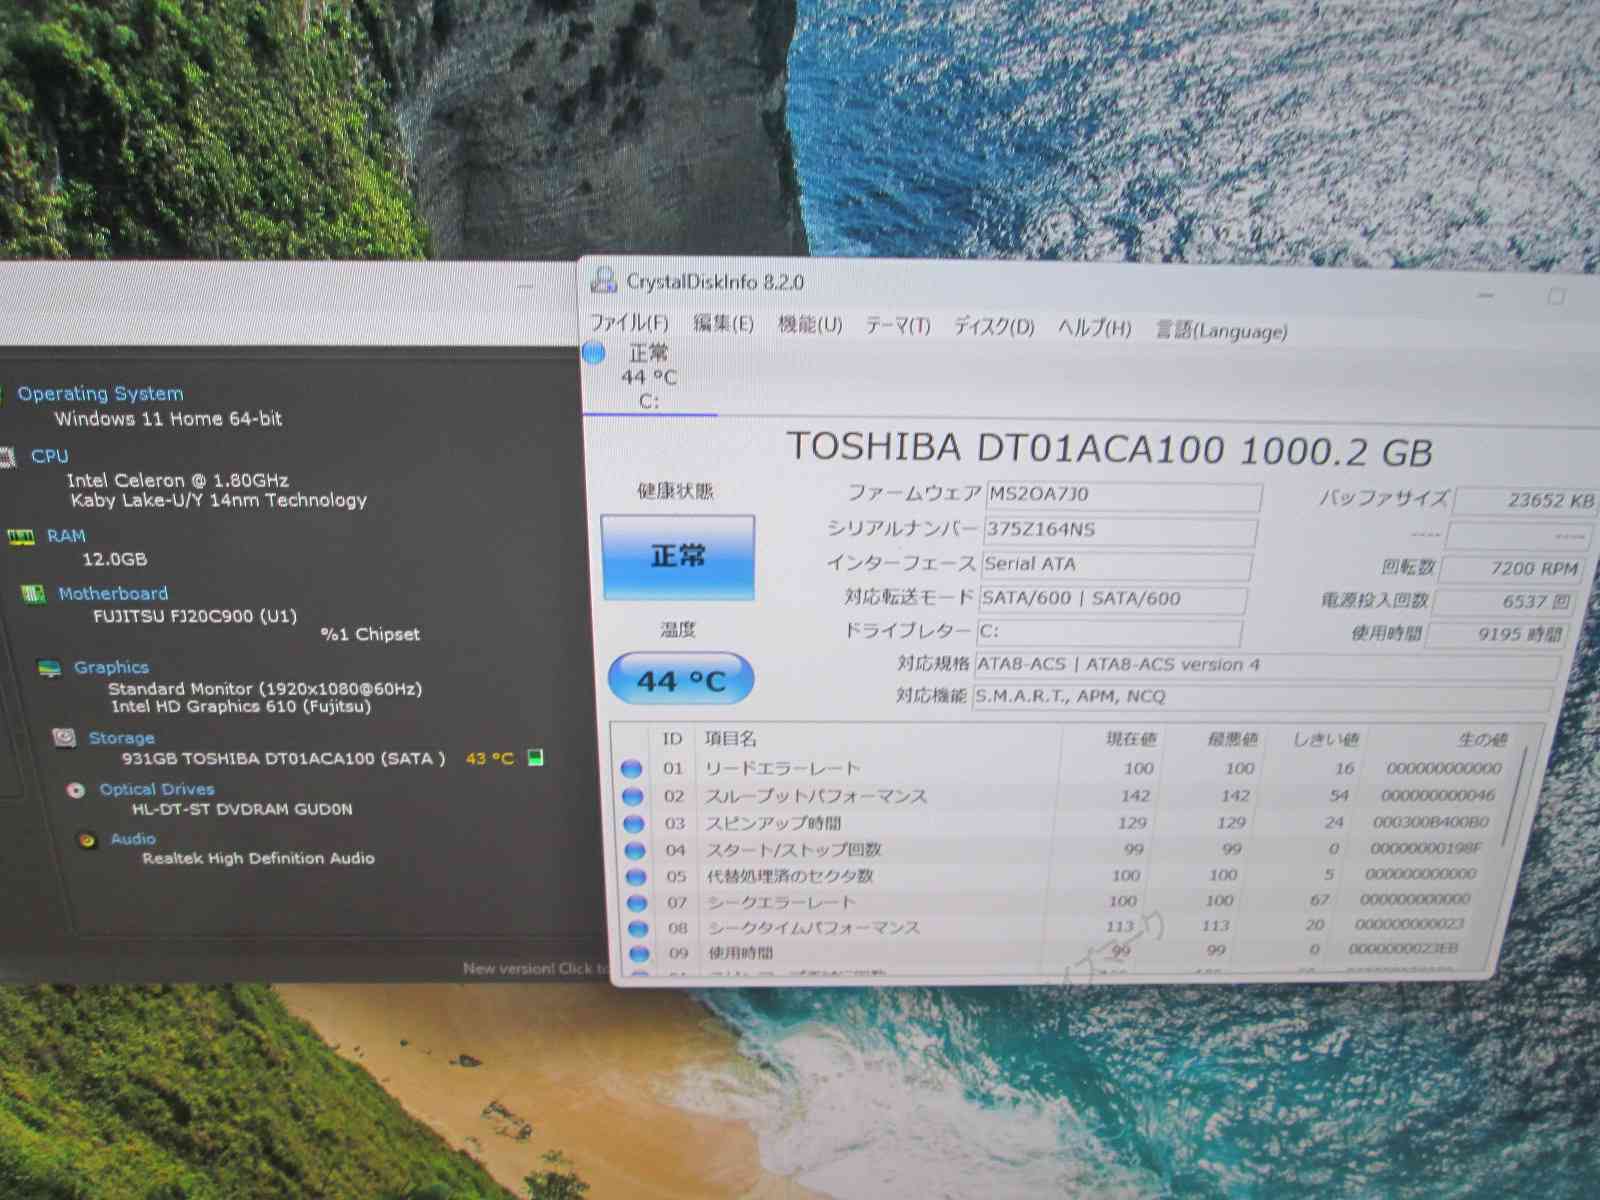Select the C: drive blue status circle
The image size is (1600, 1200).
point(594,352)
